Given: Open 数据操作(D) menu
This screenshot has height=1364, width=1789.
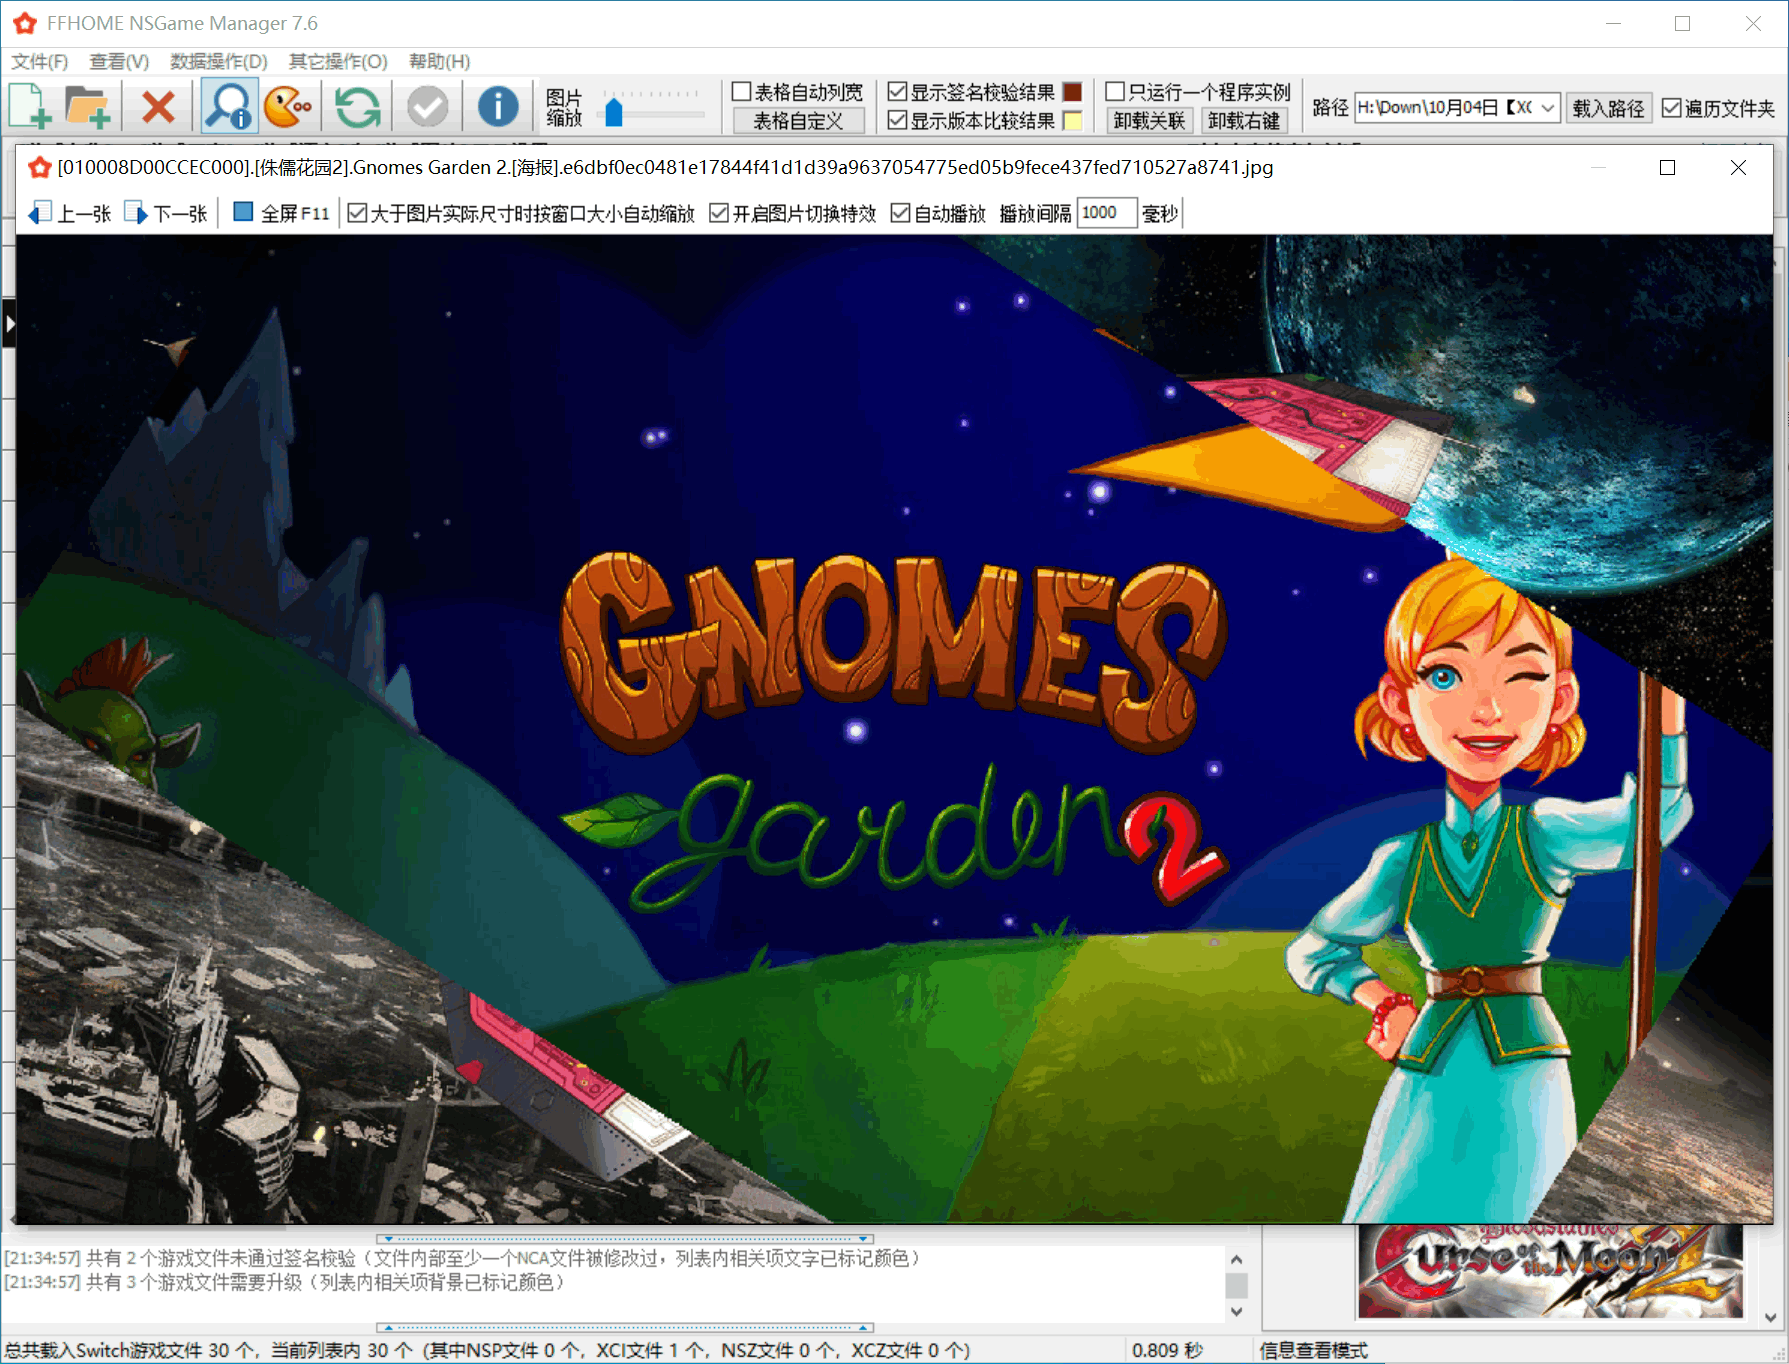Looking at the screenshot, I should 219,62.
